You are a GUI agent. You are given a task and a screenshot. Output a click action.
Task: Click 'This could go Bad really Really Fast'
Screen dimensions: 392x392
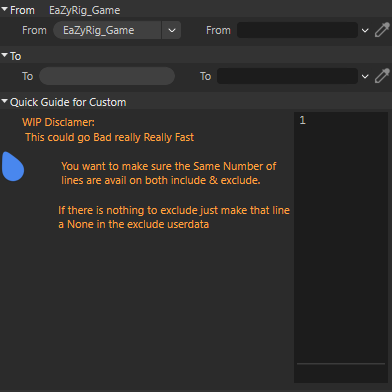(x=110, y=137)
